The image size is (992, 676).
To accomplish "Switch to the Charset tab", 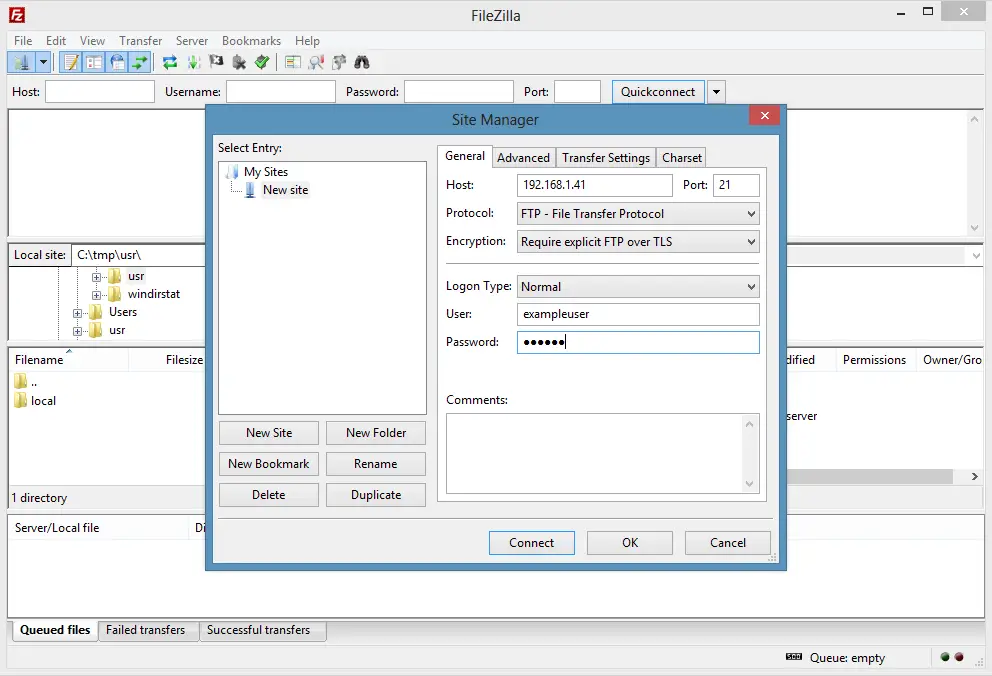I will click(681, 157).
